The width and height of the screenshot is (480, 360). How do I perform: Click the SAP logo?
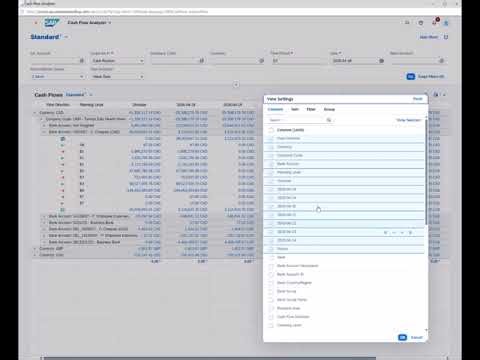pyautogui.click(x=52, y=23)
